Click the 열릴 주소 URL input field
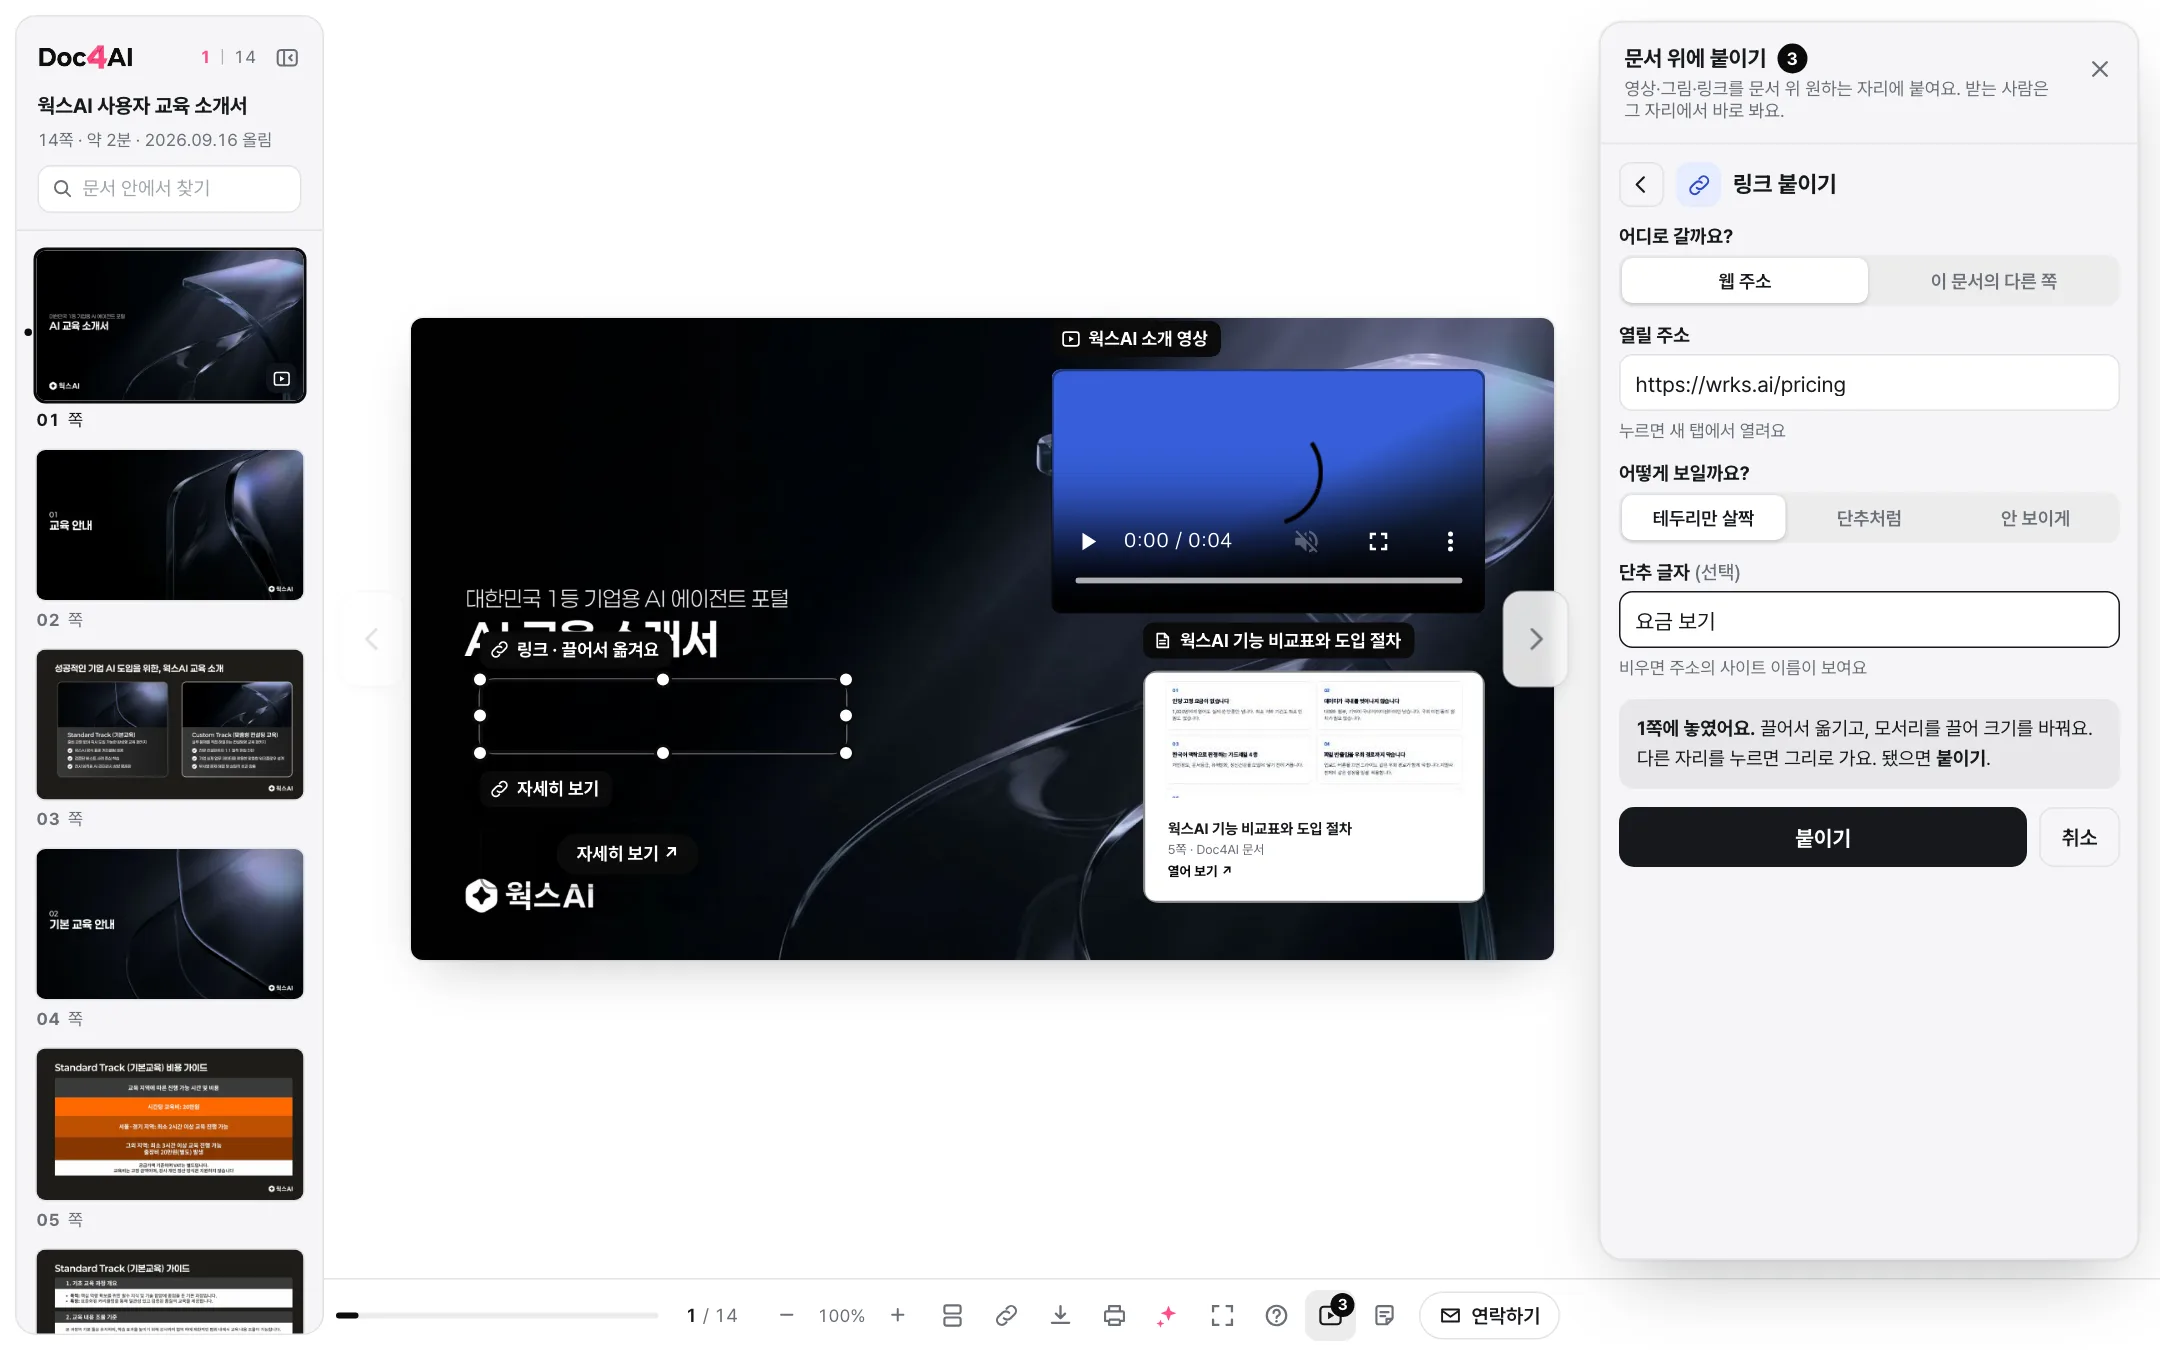The height and width of the screenshot is (1350, 2160). click(1868, 384)
